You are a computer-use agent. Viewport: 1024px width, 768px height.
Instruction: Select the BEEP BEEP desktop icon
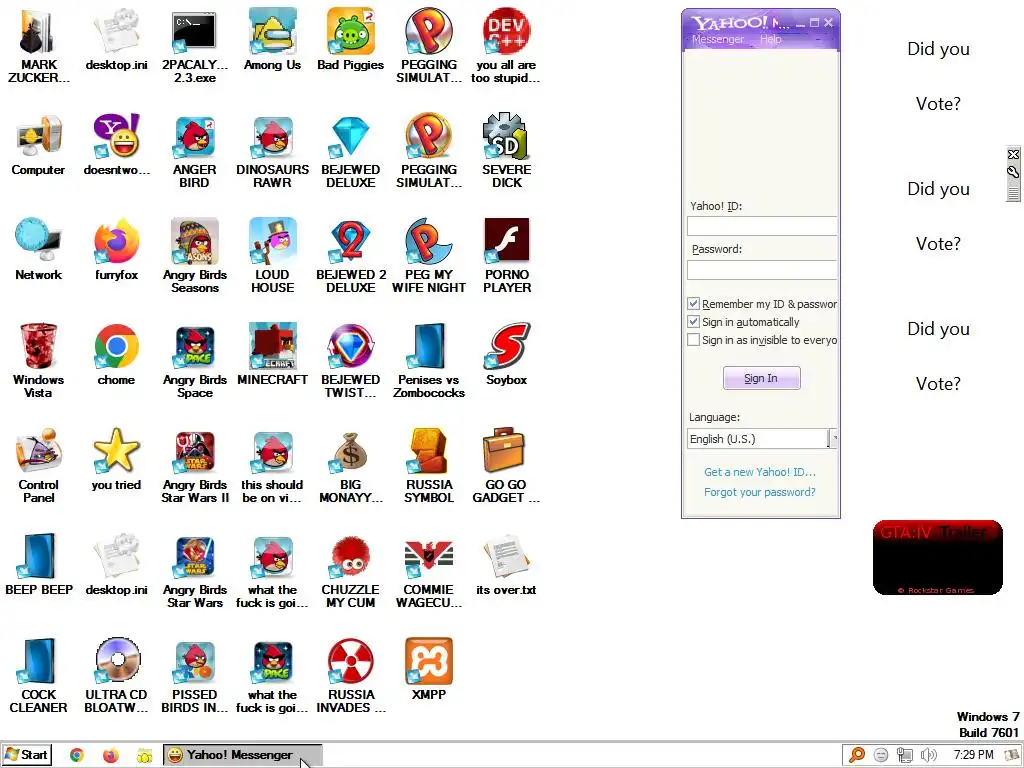pos(39,565)
